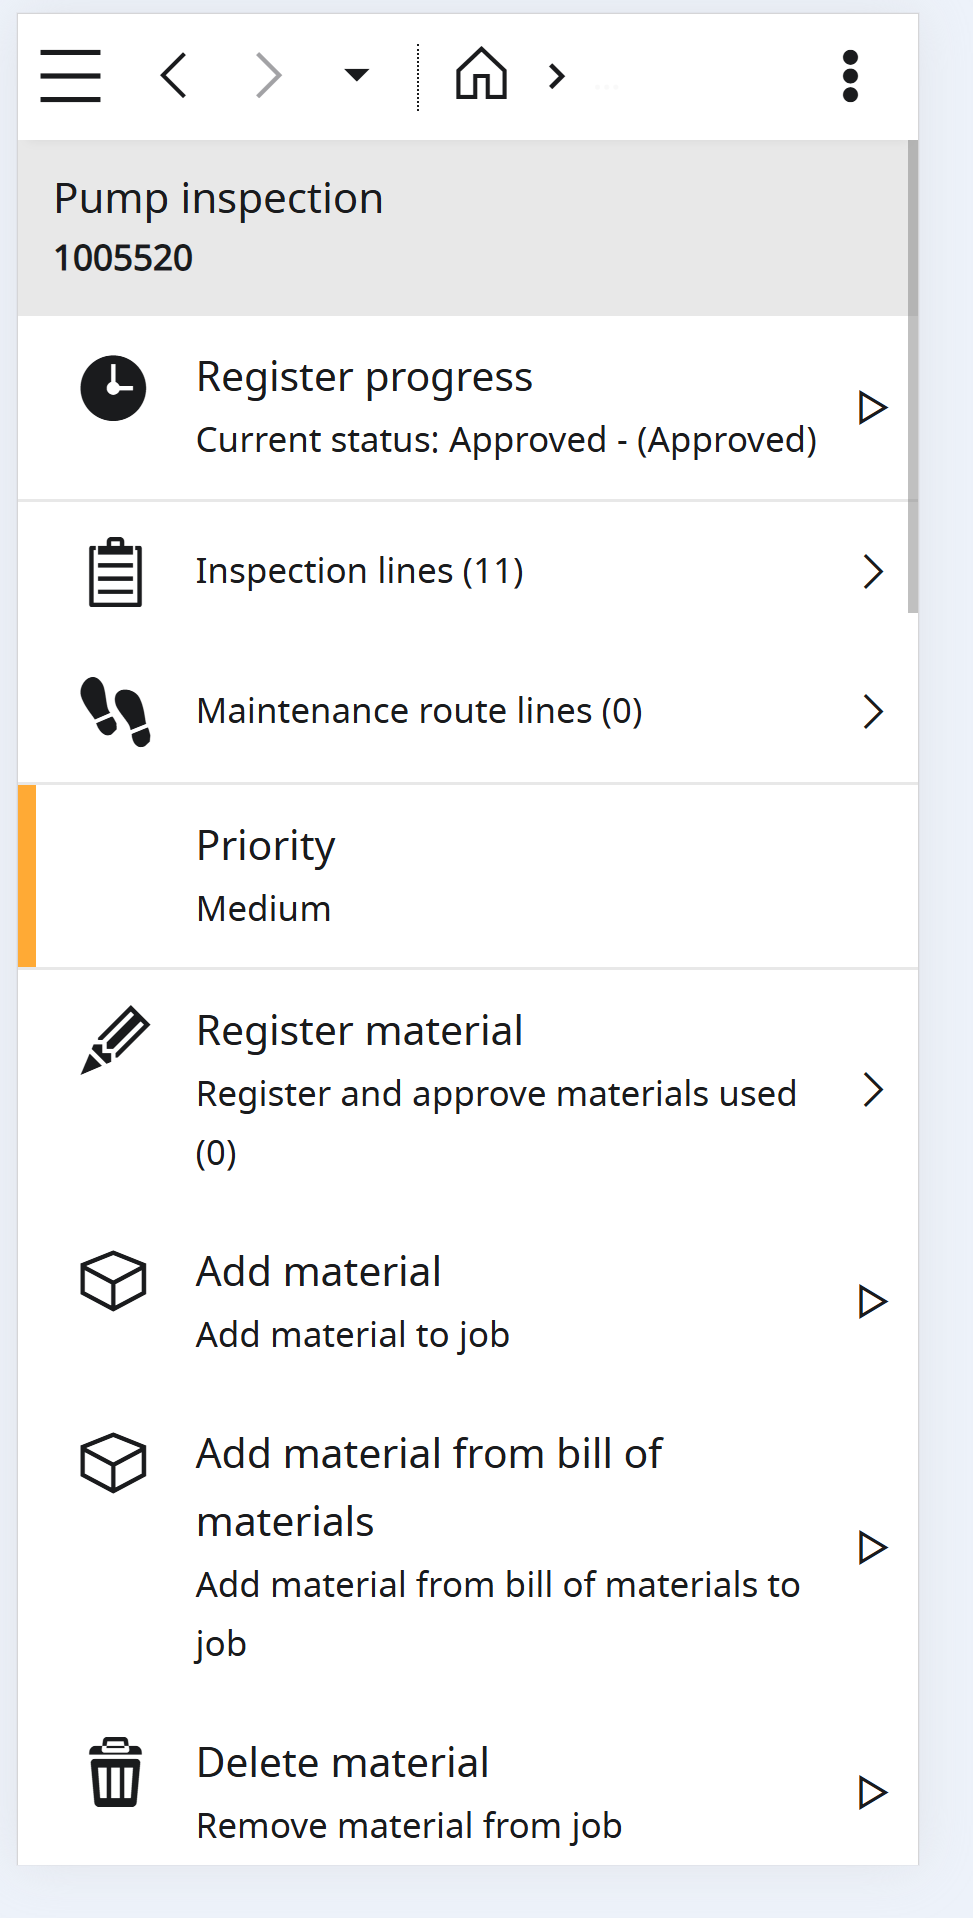
Task: Click the Register progress clock icon
Action: pyautogui.click(x=113, y=388)
